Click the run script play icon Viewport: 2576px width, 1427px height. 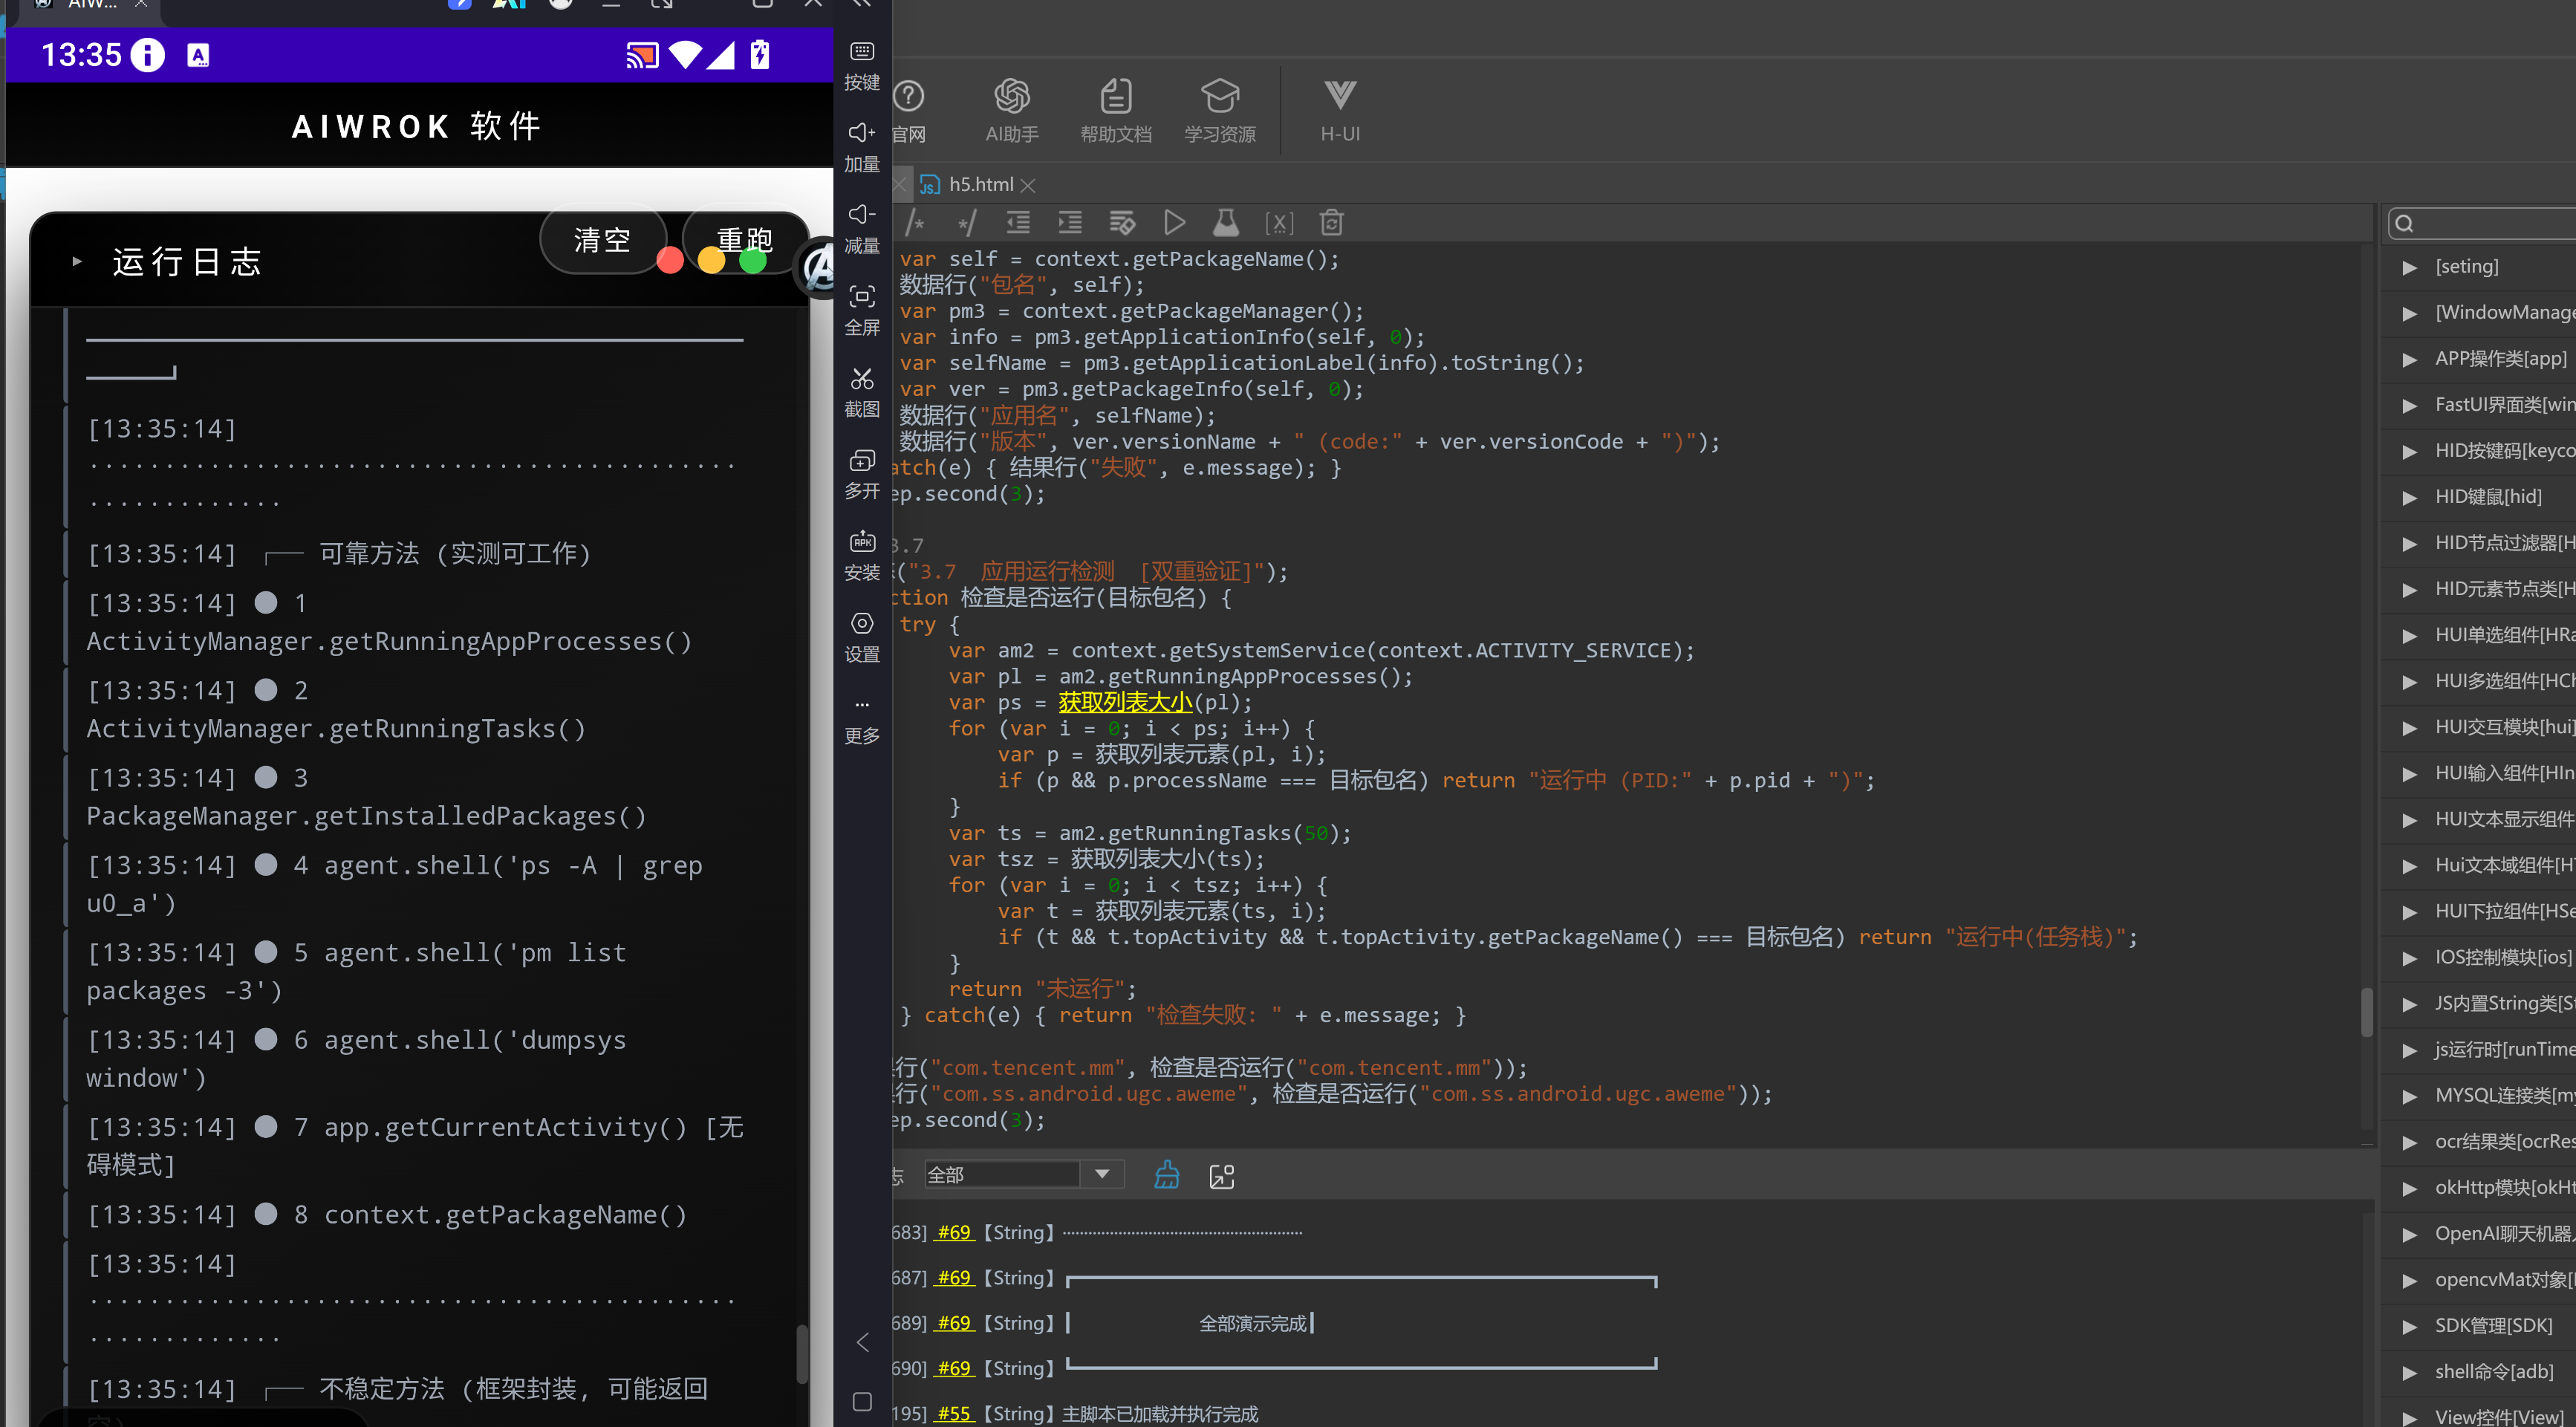(x=1174, y=222)
